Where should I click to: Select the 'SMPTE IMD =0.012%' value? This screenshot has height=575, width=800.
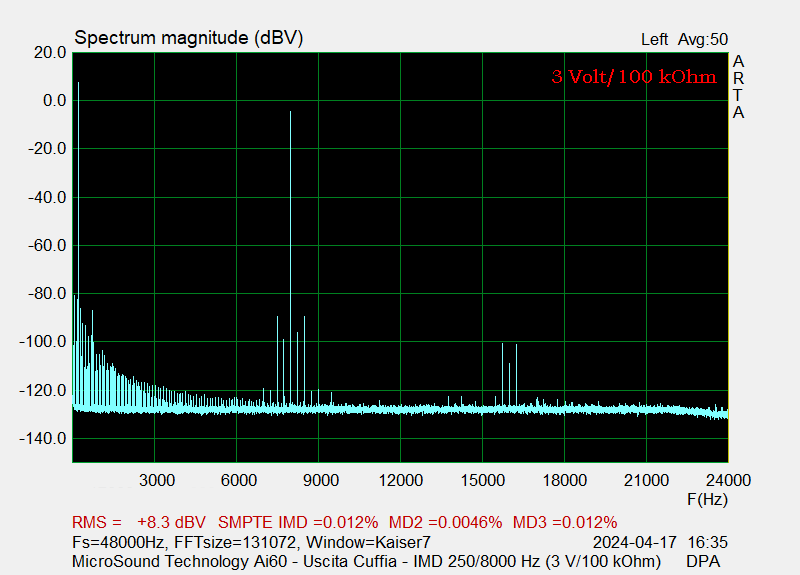(298, 522)
